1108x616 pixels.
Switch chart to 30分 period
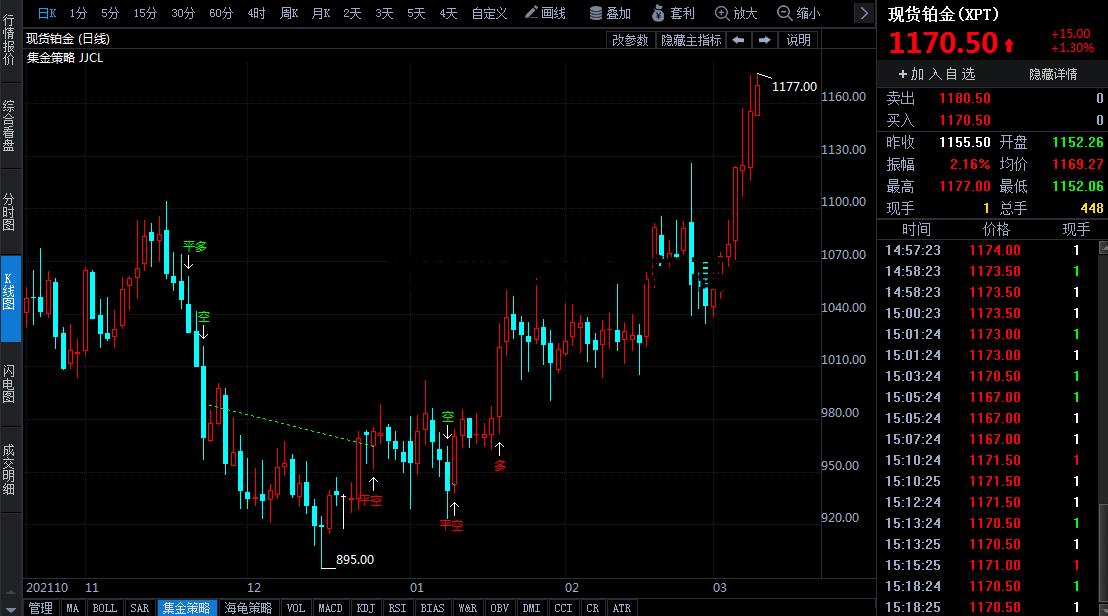pyautogui.click(x=183, y=13)
